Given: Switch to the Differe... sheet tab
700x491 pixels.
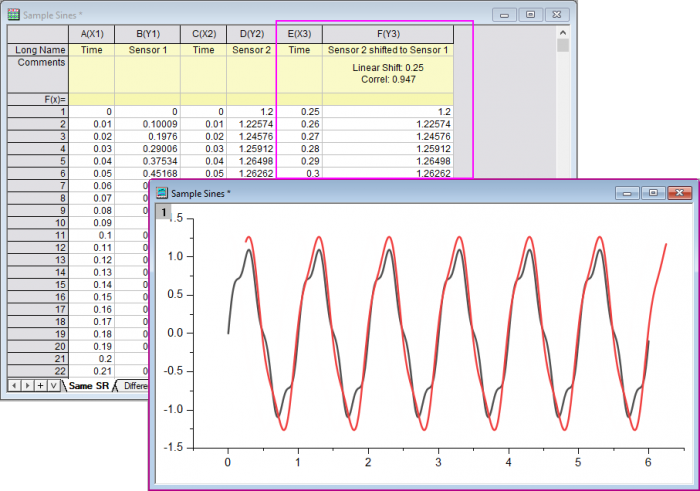Looking at the screenshot, I should [x=135, y=386].
